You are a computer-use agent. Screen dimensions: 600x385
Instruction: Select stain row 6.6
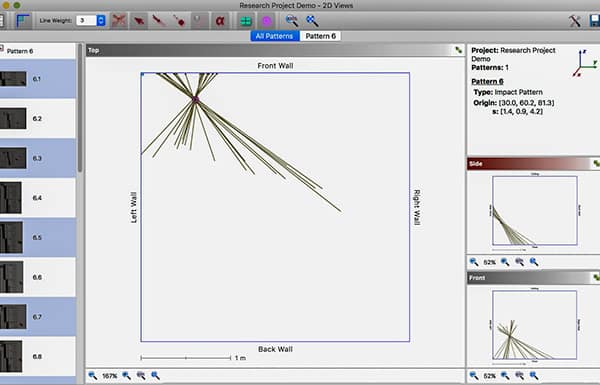38,277
